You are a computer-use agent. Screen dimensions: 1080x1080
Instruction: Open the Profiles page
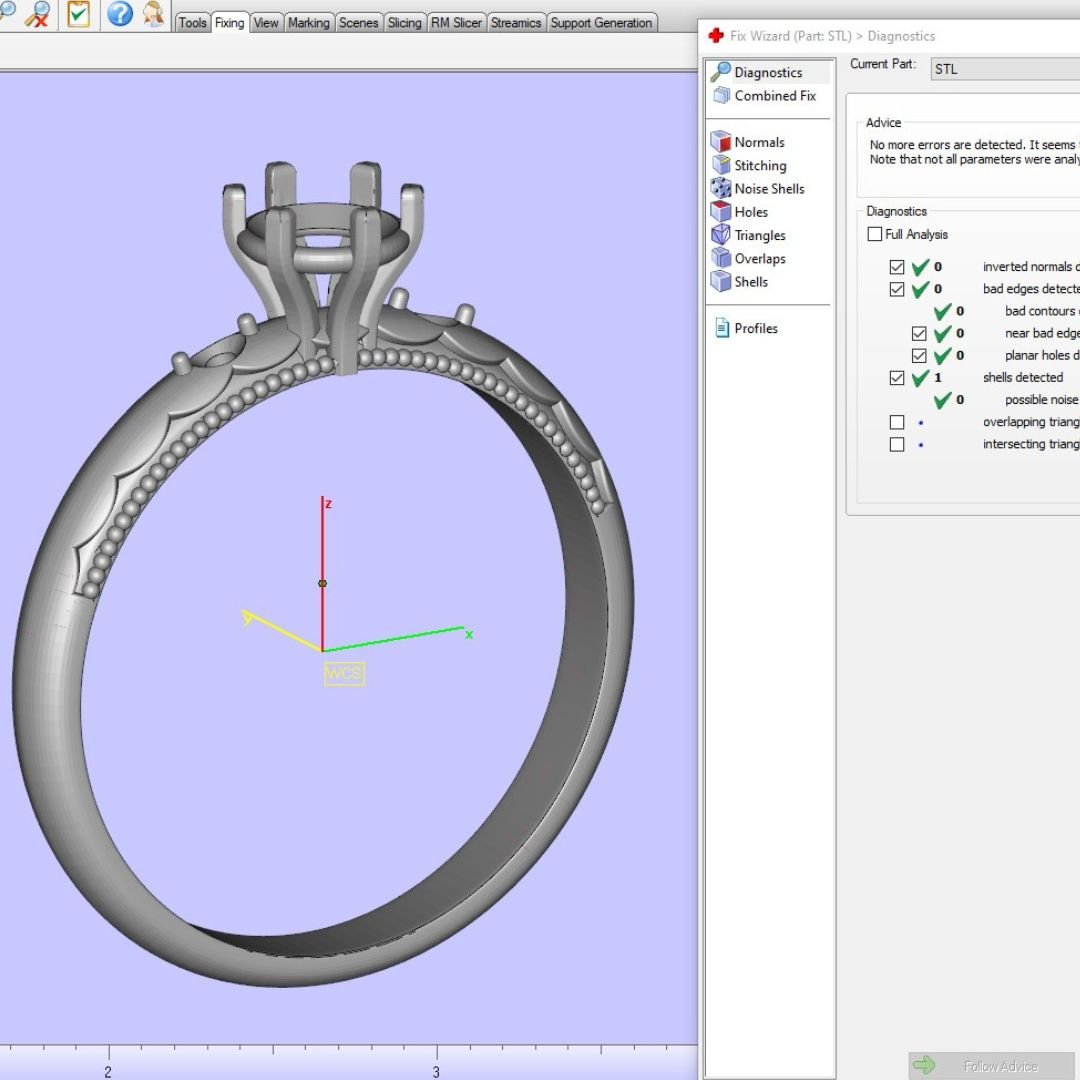756,329
